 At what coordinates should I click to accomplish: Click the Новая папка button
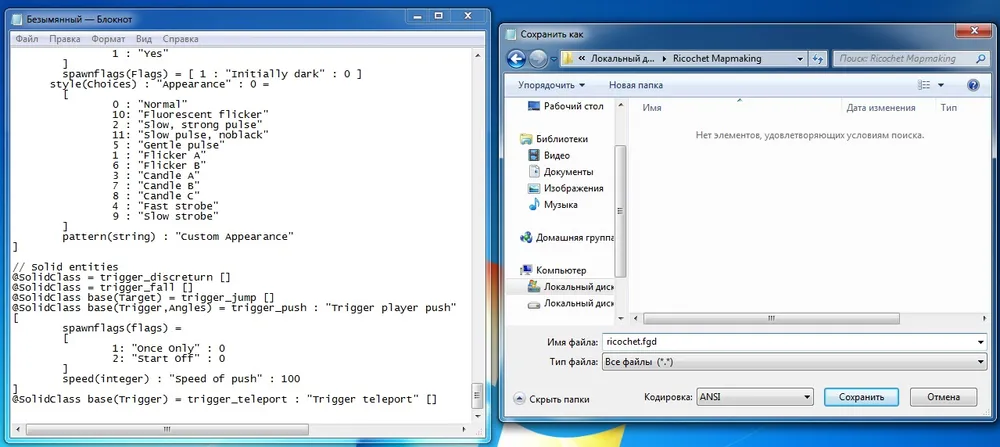[636, 85]
